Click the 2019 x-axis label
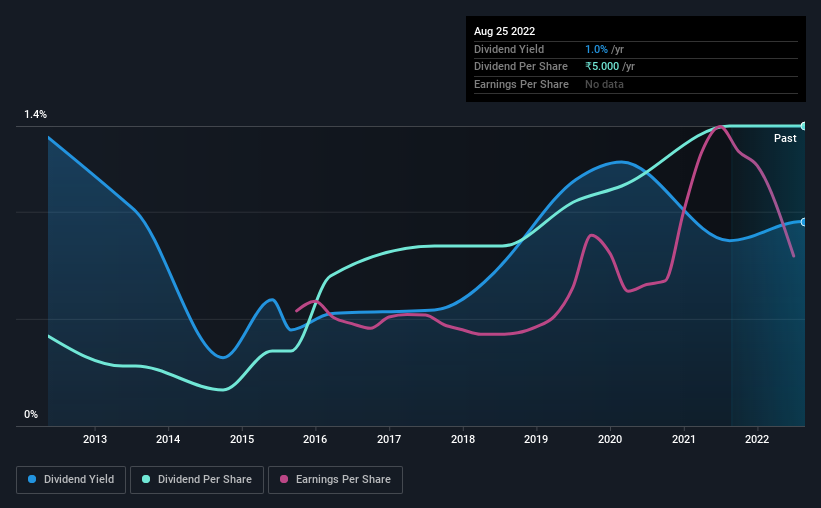Image resolution: width=821 pixels, height=508 pixels. (x=536, y=439)
